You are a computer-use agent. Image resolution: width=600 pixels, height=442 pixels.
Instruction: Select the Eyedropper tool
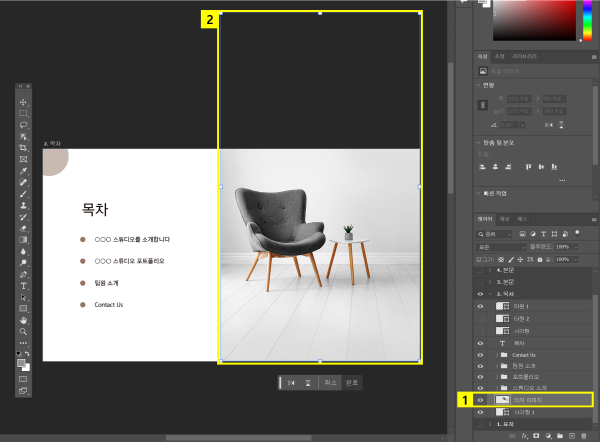pos(23,171)
